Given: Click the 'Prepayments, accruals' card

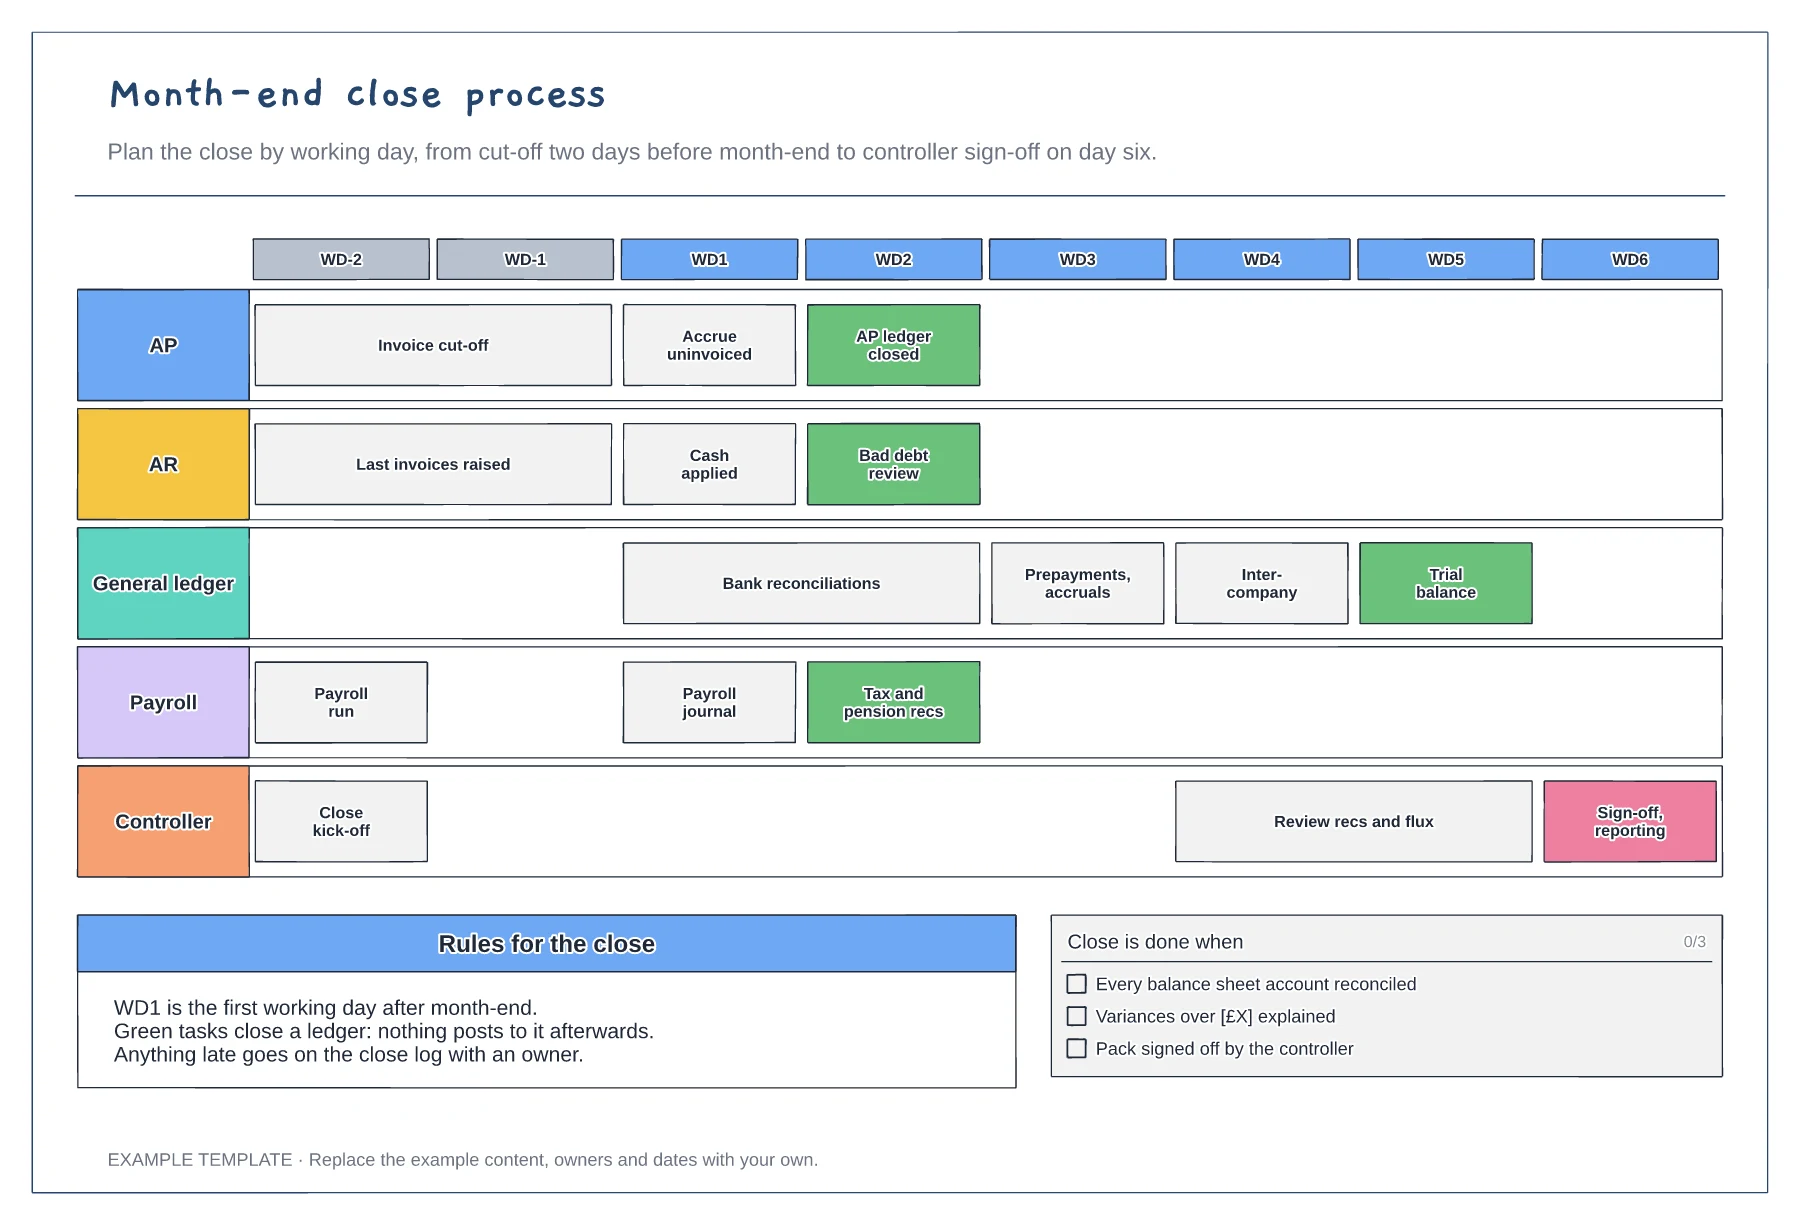Looking at the screenshot, I should [1077, 583].
